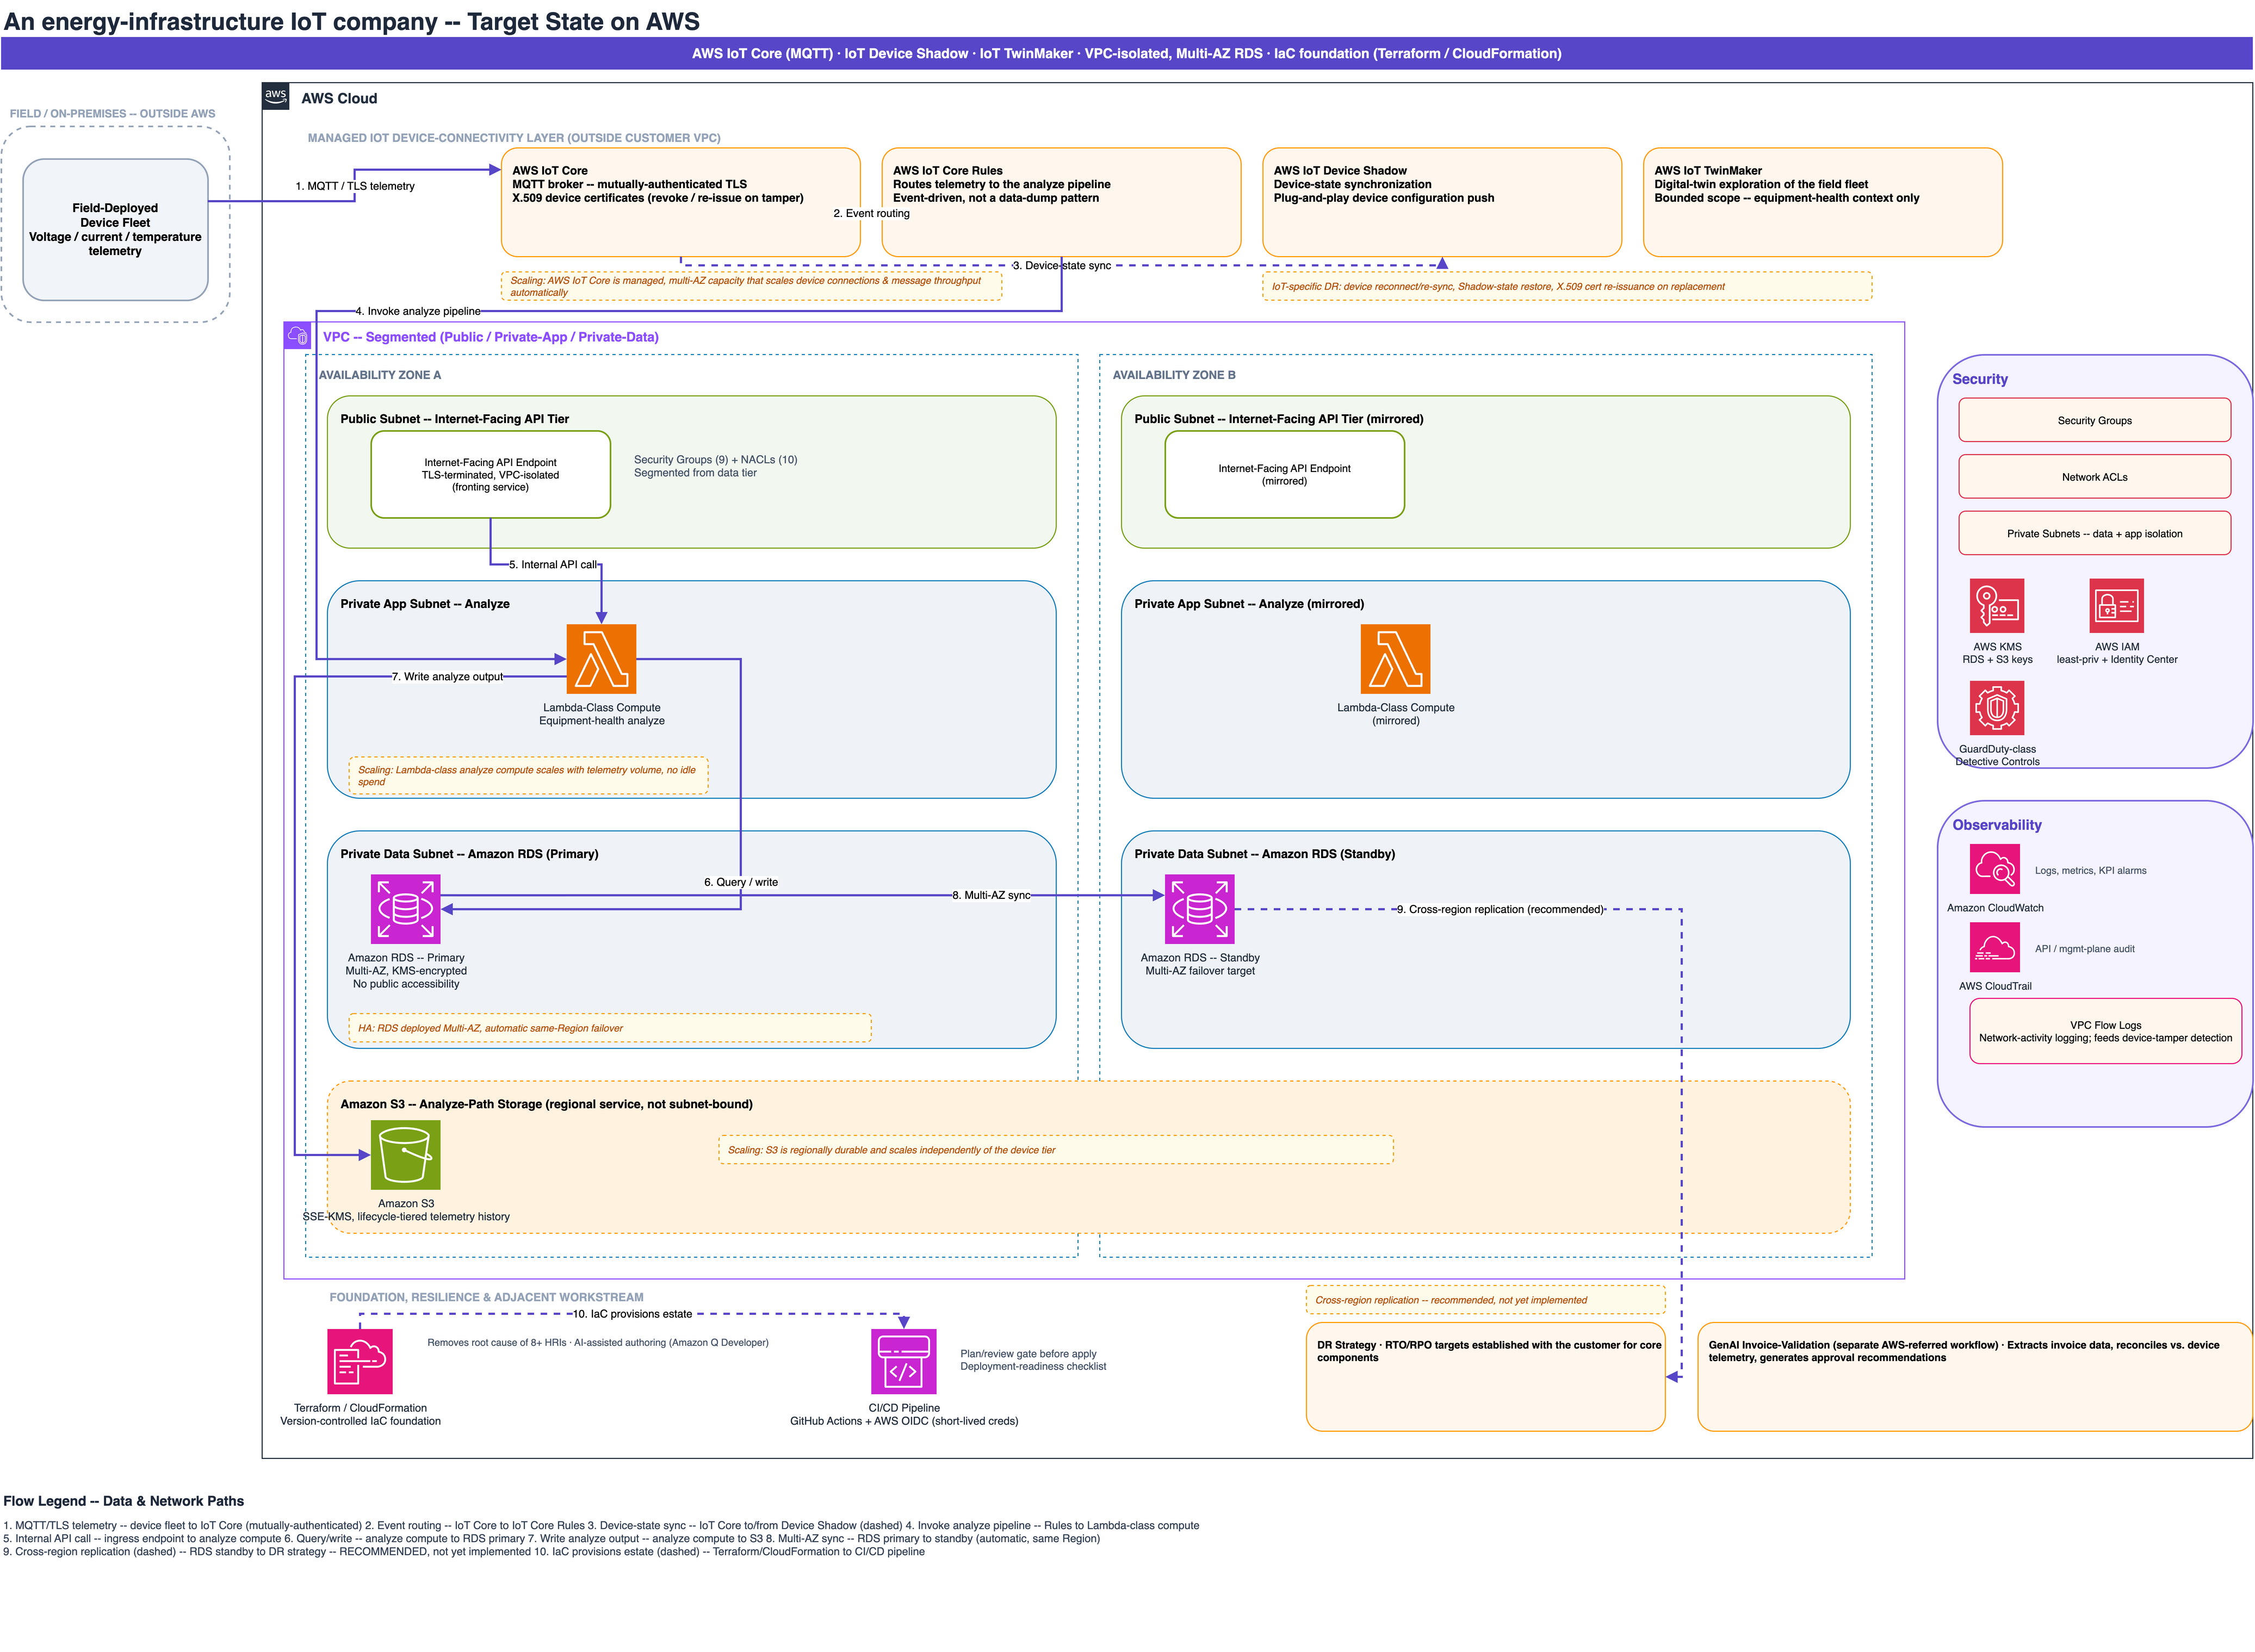Click the AWS IoT Core MQTT broker box

coord(680,202)
